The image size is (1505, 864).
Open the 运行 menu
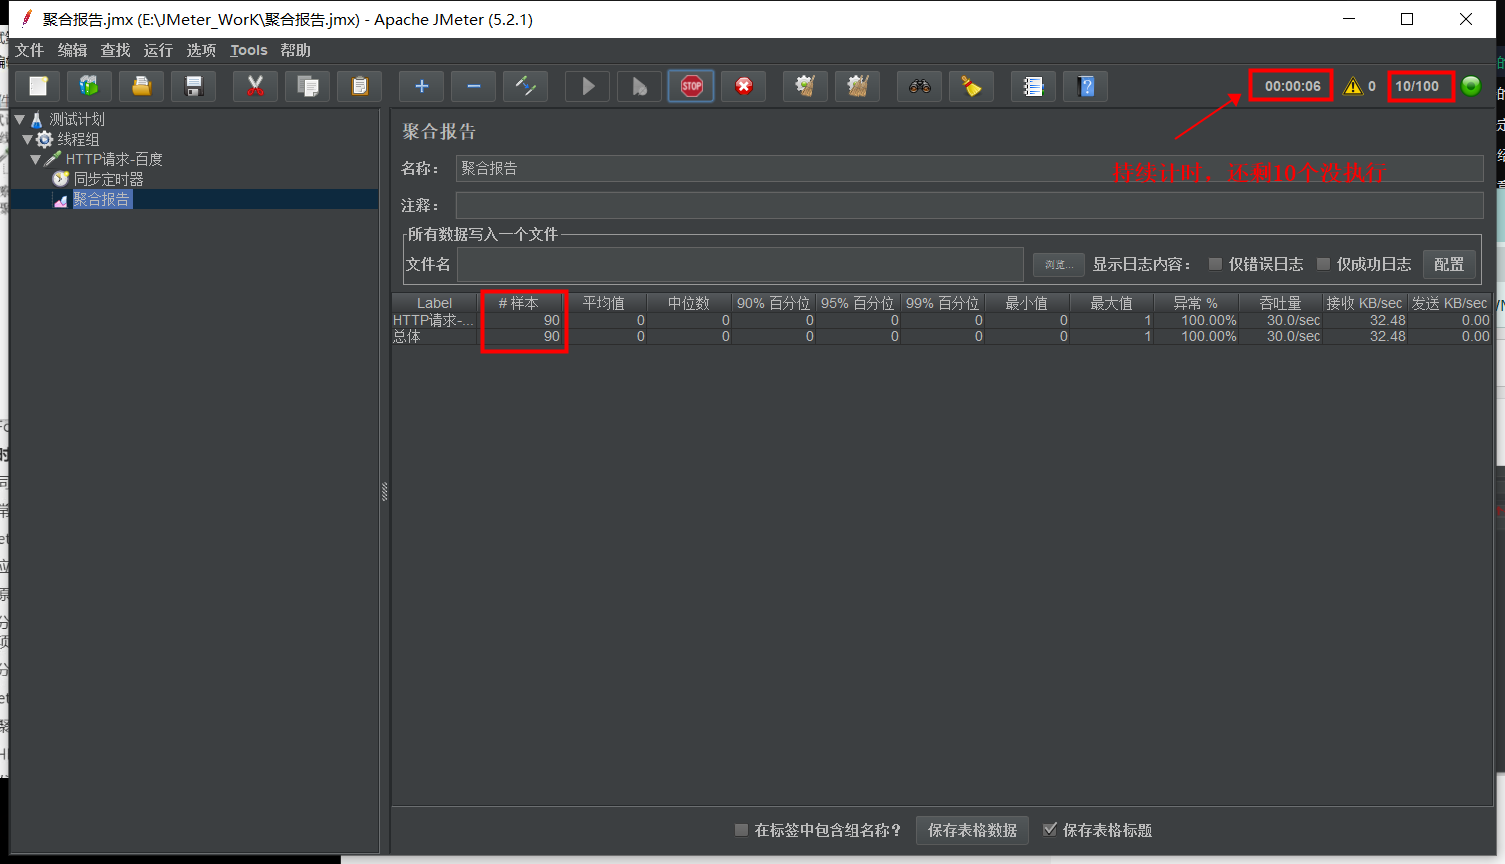click(x=157, y=50)
